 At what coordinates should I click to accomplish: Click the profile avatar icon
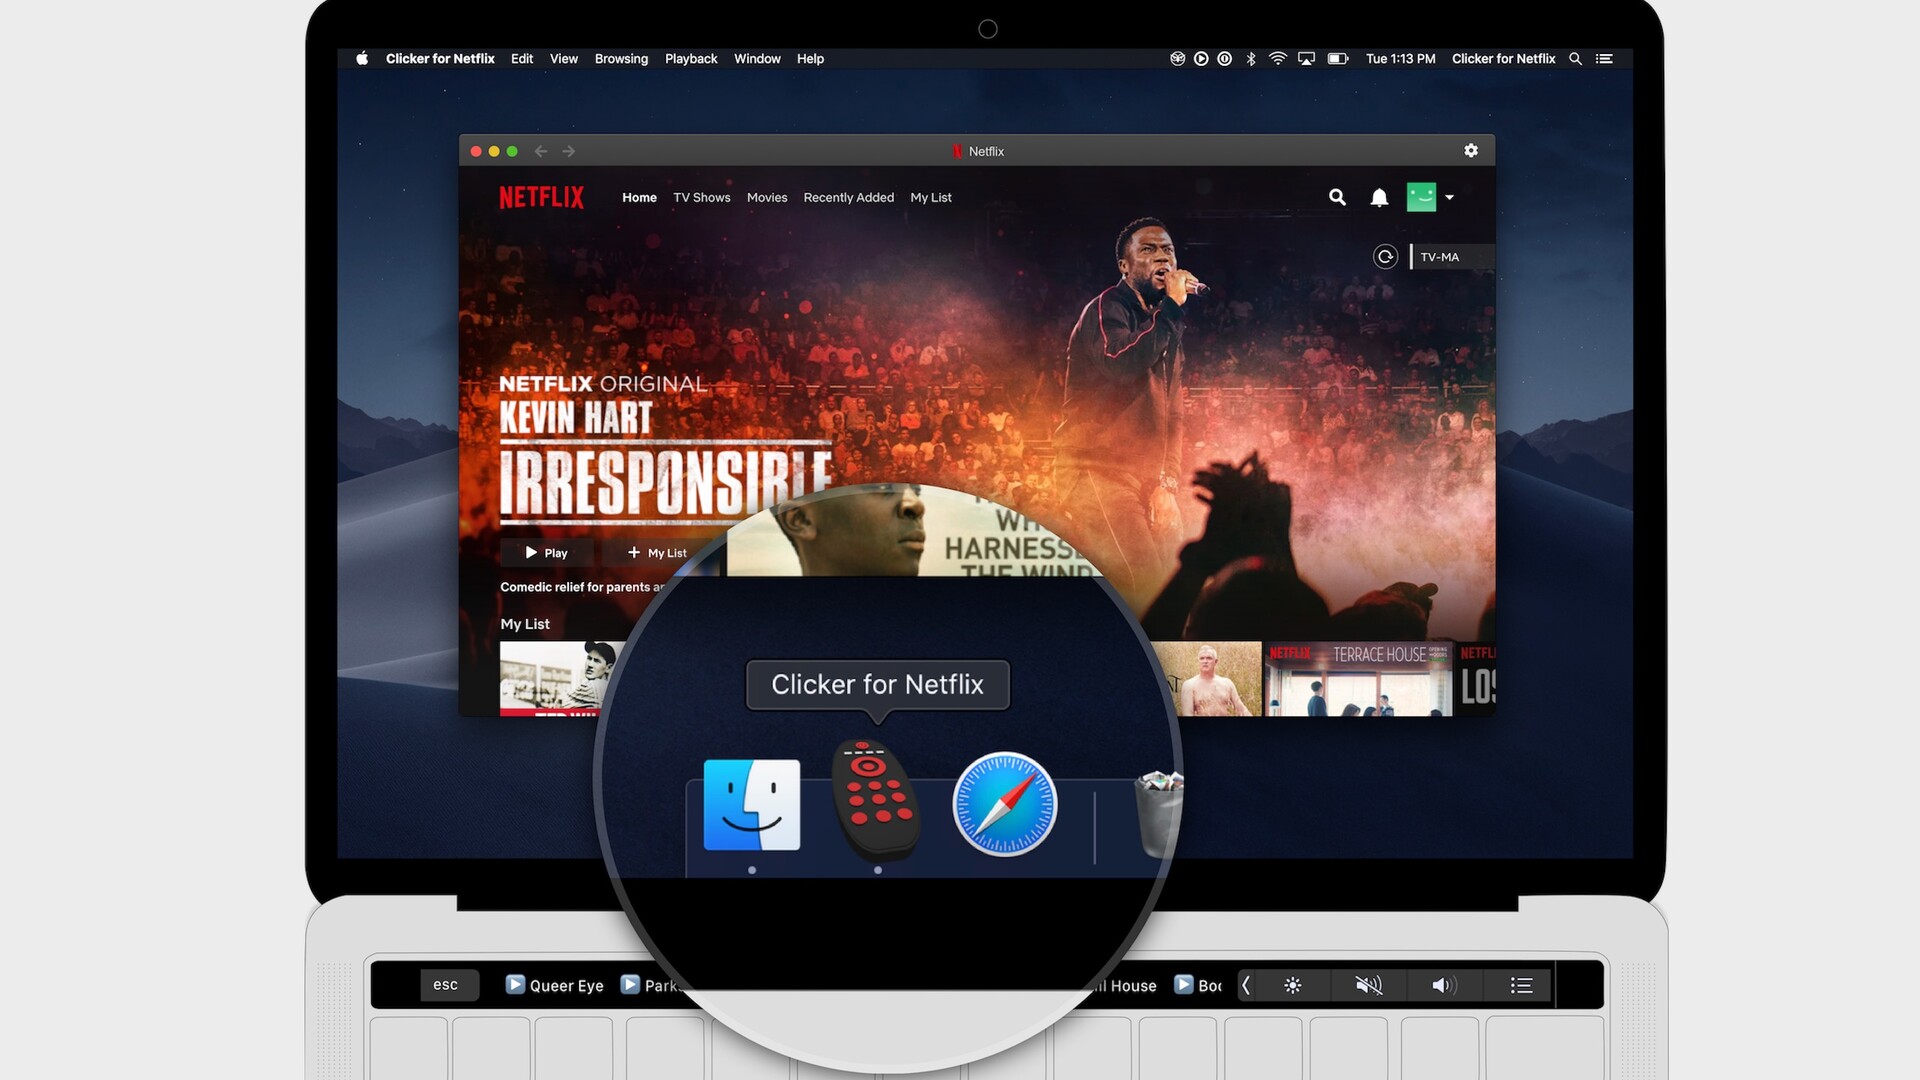(x=1422, y=196)
